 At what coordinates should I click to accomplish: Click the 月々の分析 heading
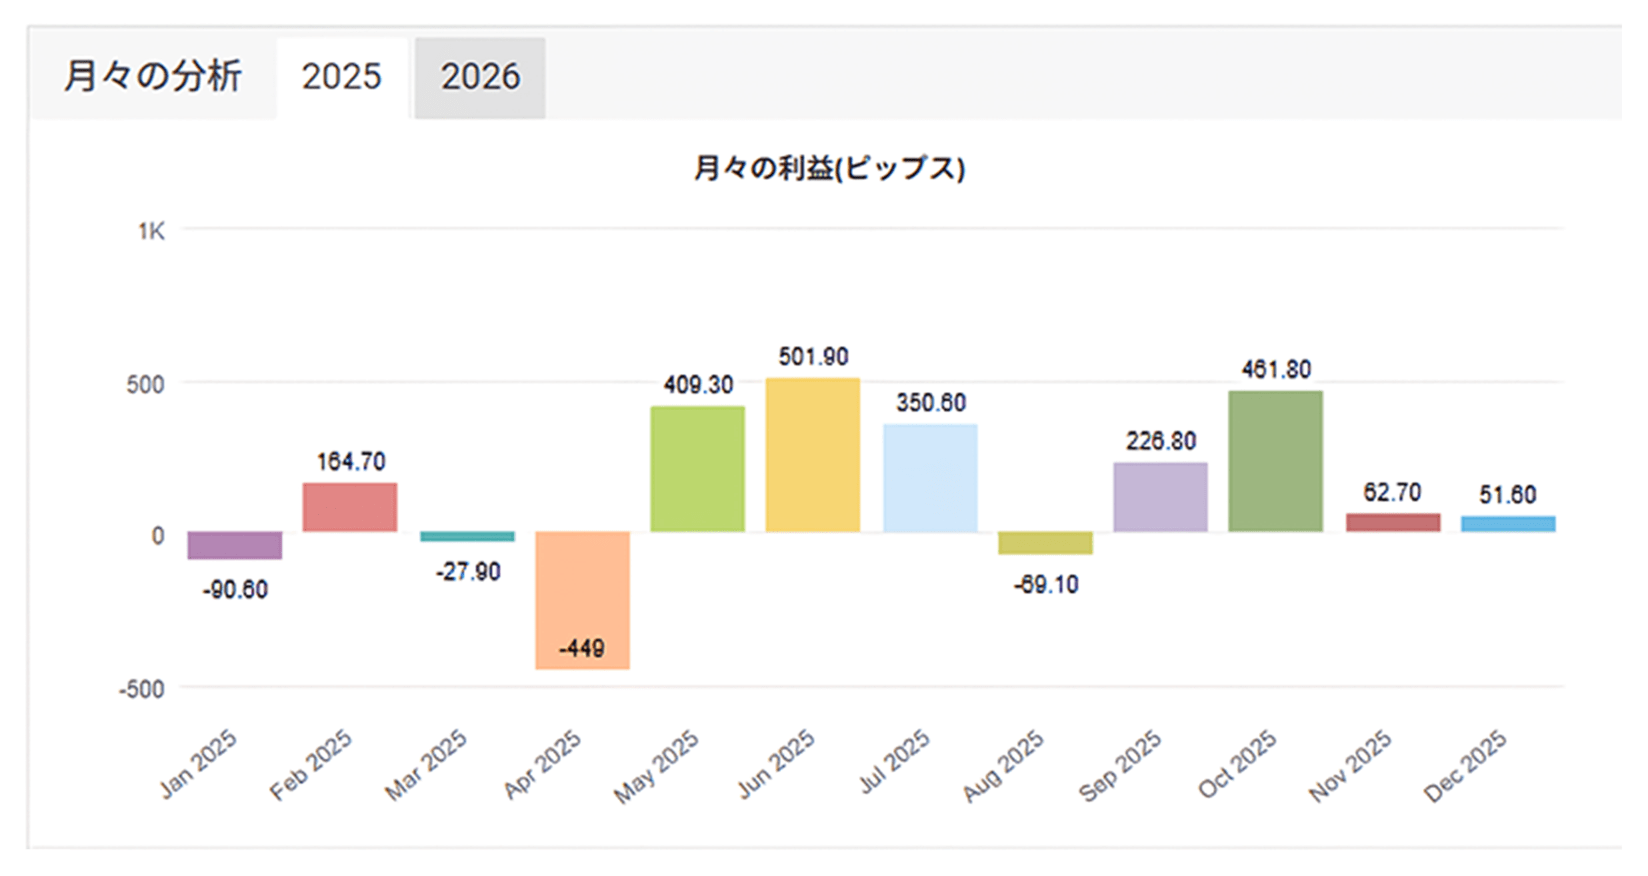click(155, 76)
